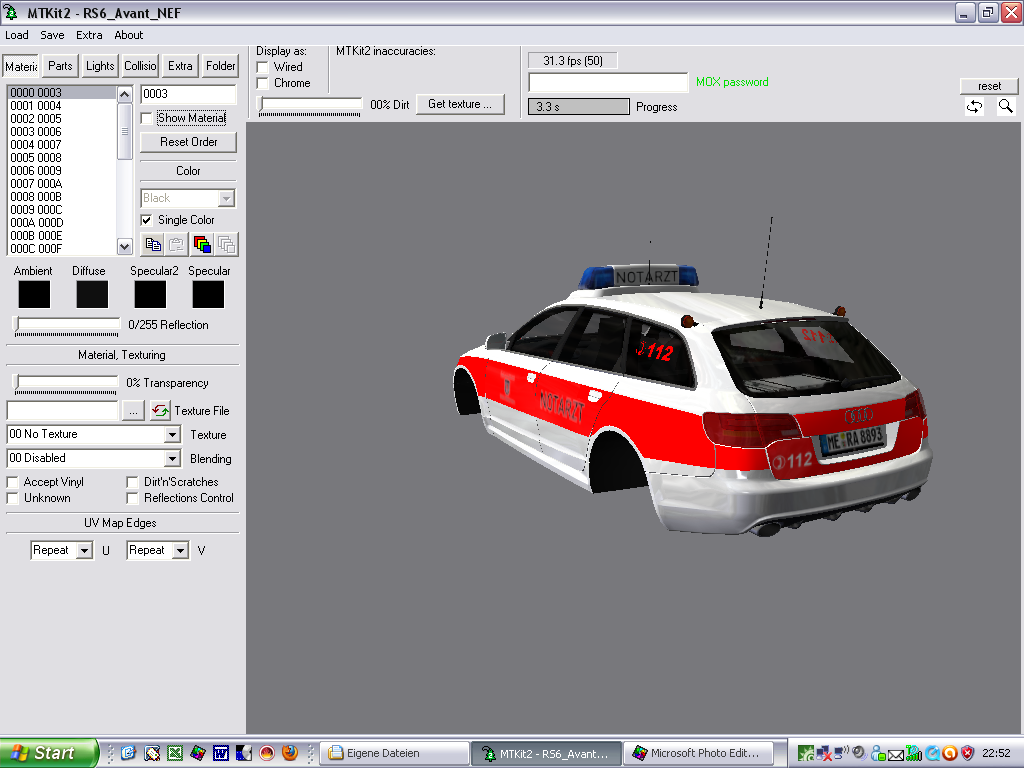The height and width of the screenshot is (768, 1024).
Task: Switch to the Folder tab
Action: pos(221,66)
